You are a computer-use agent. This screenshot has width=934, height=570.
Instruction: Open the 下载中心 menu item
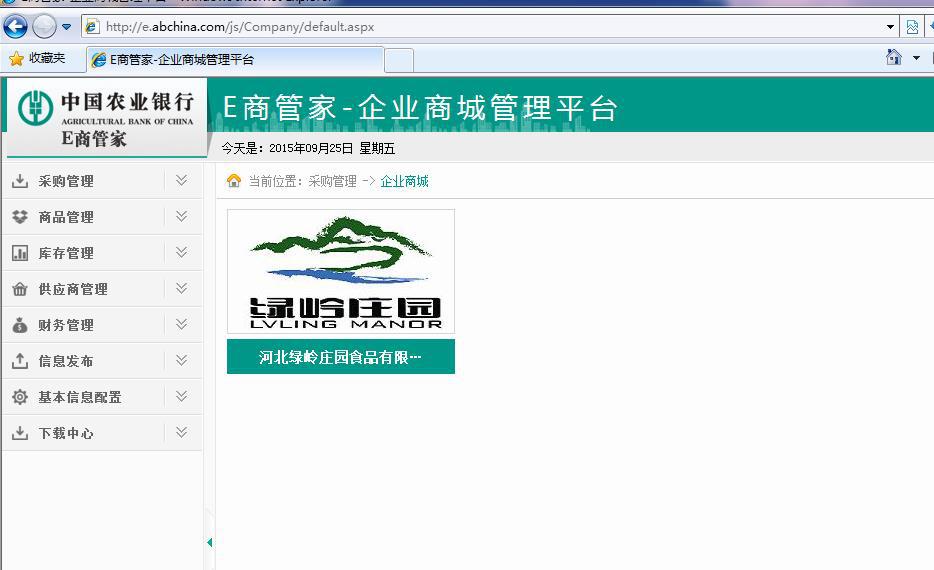tap(66, 433)
